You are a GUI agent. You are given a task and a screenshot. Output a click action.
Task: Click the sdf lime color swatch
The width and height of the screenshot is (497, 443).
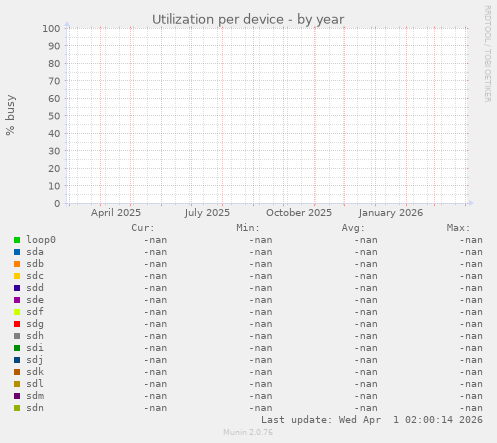[x=17, y=312]
